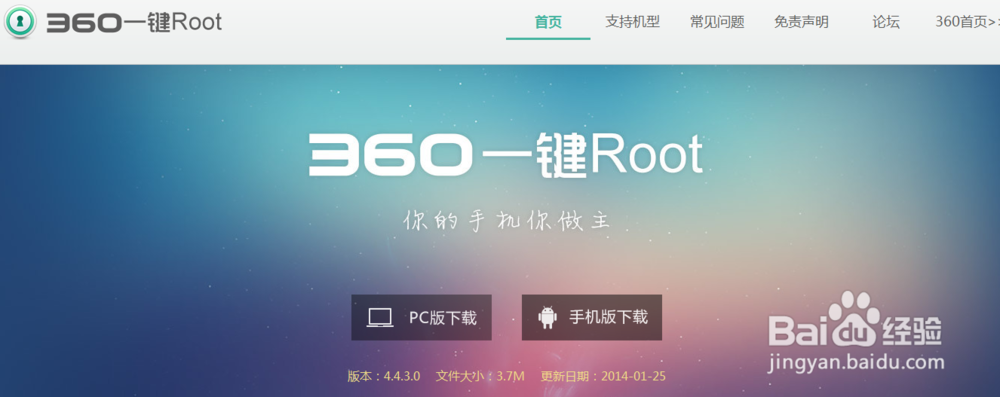
Task: Click the update date 更新日期：2014-01-25
Action: click(603, 376)
